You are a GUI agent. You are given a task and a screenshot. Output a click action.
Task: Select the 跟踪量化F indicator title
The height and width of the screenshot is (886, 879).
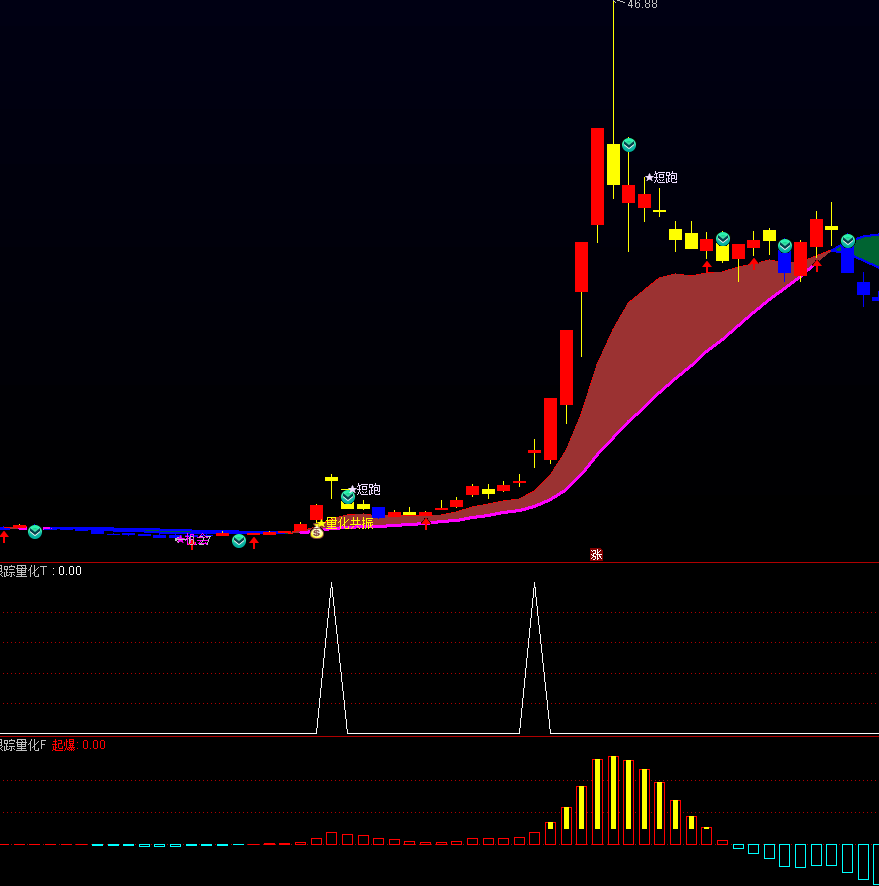(22, 745)
